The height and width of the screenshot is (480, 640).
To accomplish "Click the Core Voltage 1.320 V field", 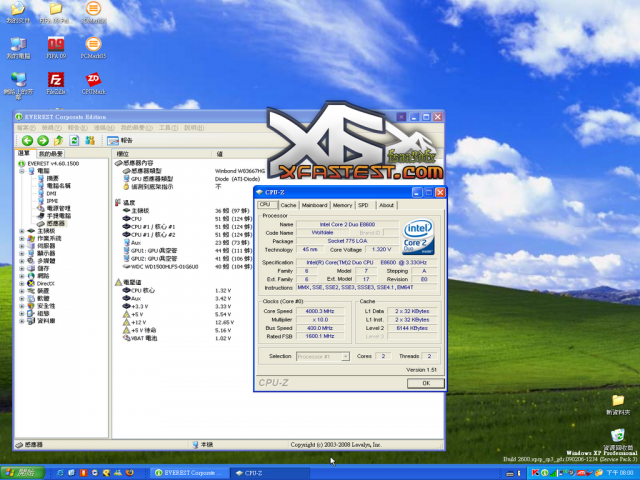I will tap(382, 249).
